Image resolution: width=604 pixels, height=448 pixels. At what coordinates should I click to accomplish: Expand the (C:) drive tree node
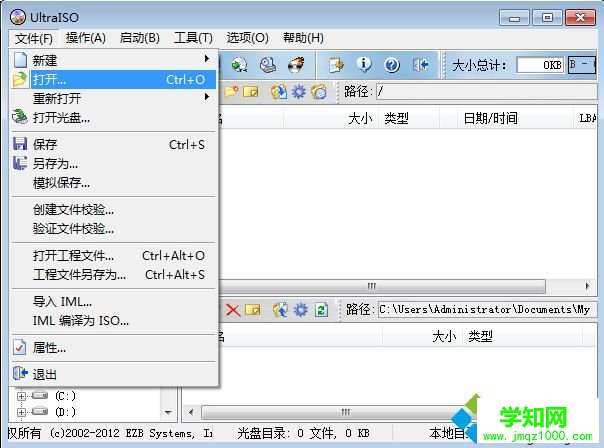22,396
